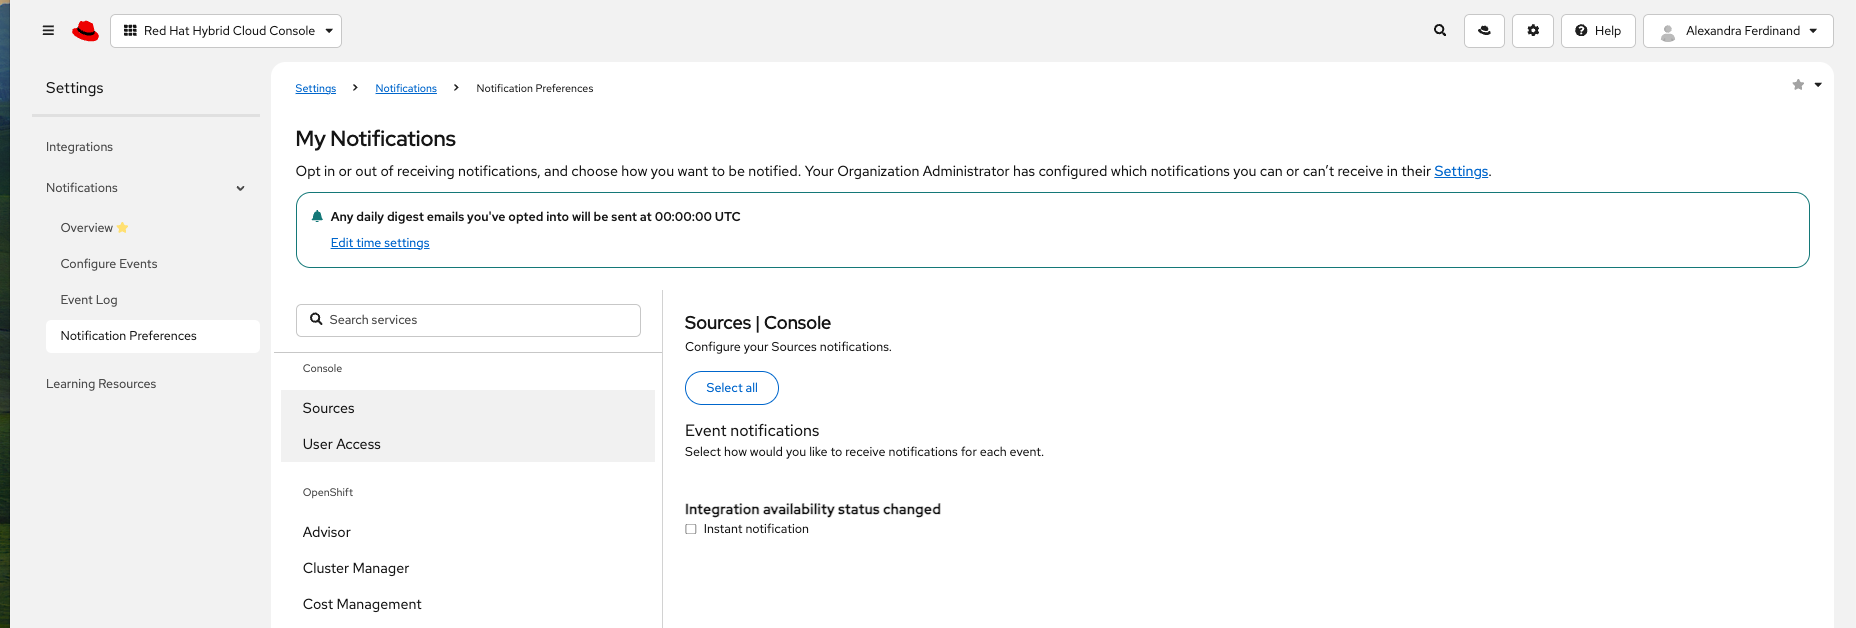Open the Event Log sidebar item
Image resolution: width=1856 pixels, height=628 pixels.
89,300
